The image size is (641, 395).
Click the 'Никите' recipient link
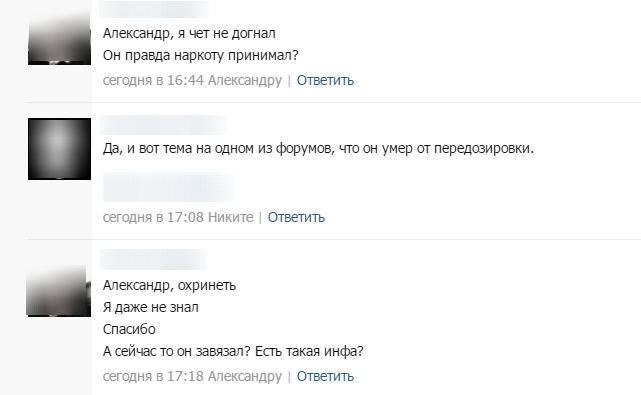tap(231, 217)
